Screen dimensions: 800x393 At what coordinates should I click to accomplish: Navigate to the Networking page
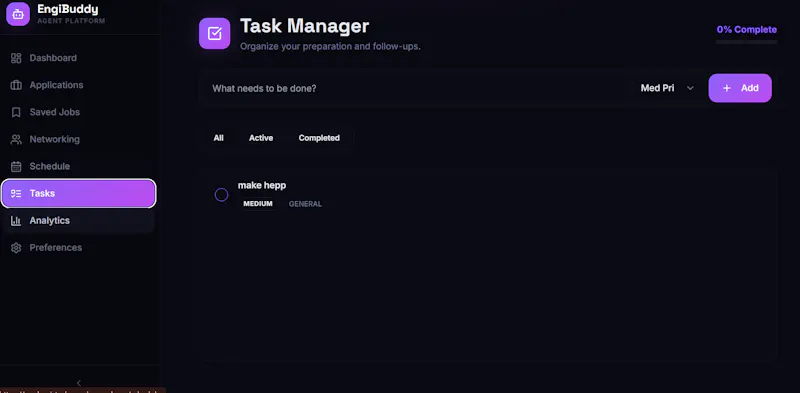point(79,139)
